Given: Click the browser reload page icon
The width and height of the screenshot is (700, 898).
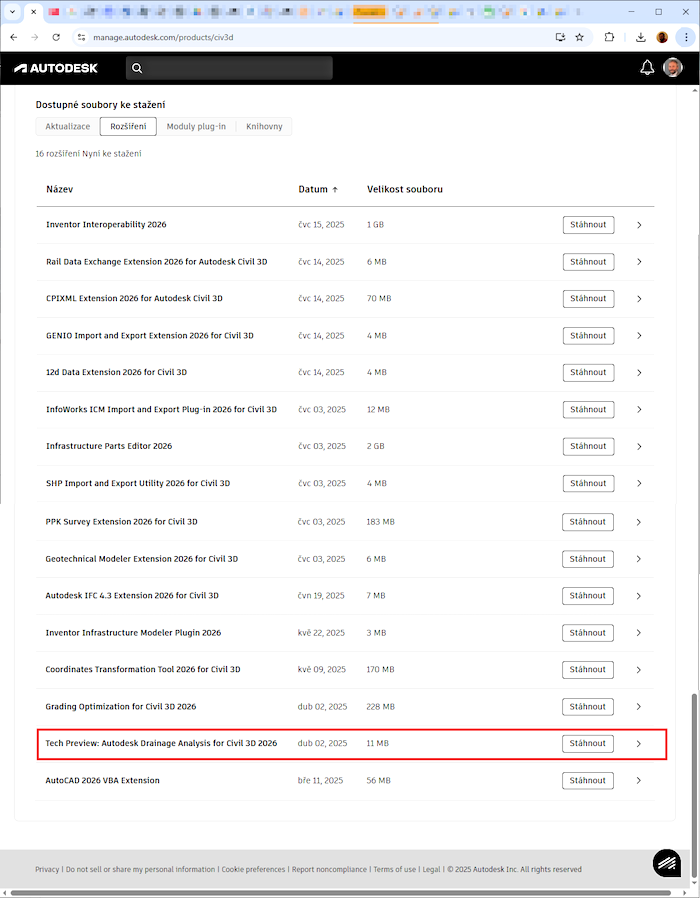Looking at the screenshot, I should [x=56, y=37].
